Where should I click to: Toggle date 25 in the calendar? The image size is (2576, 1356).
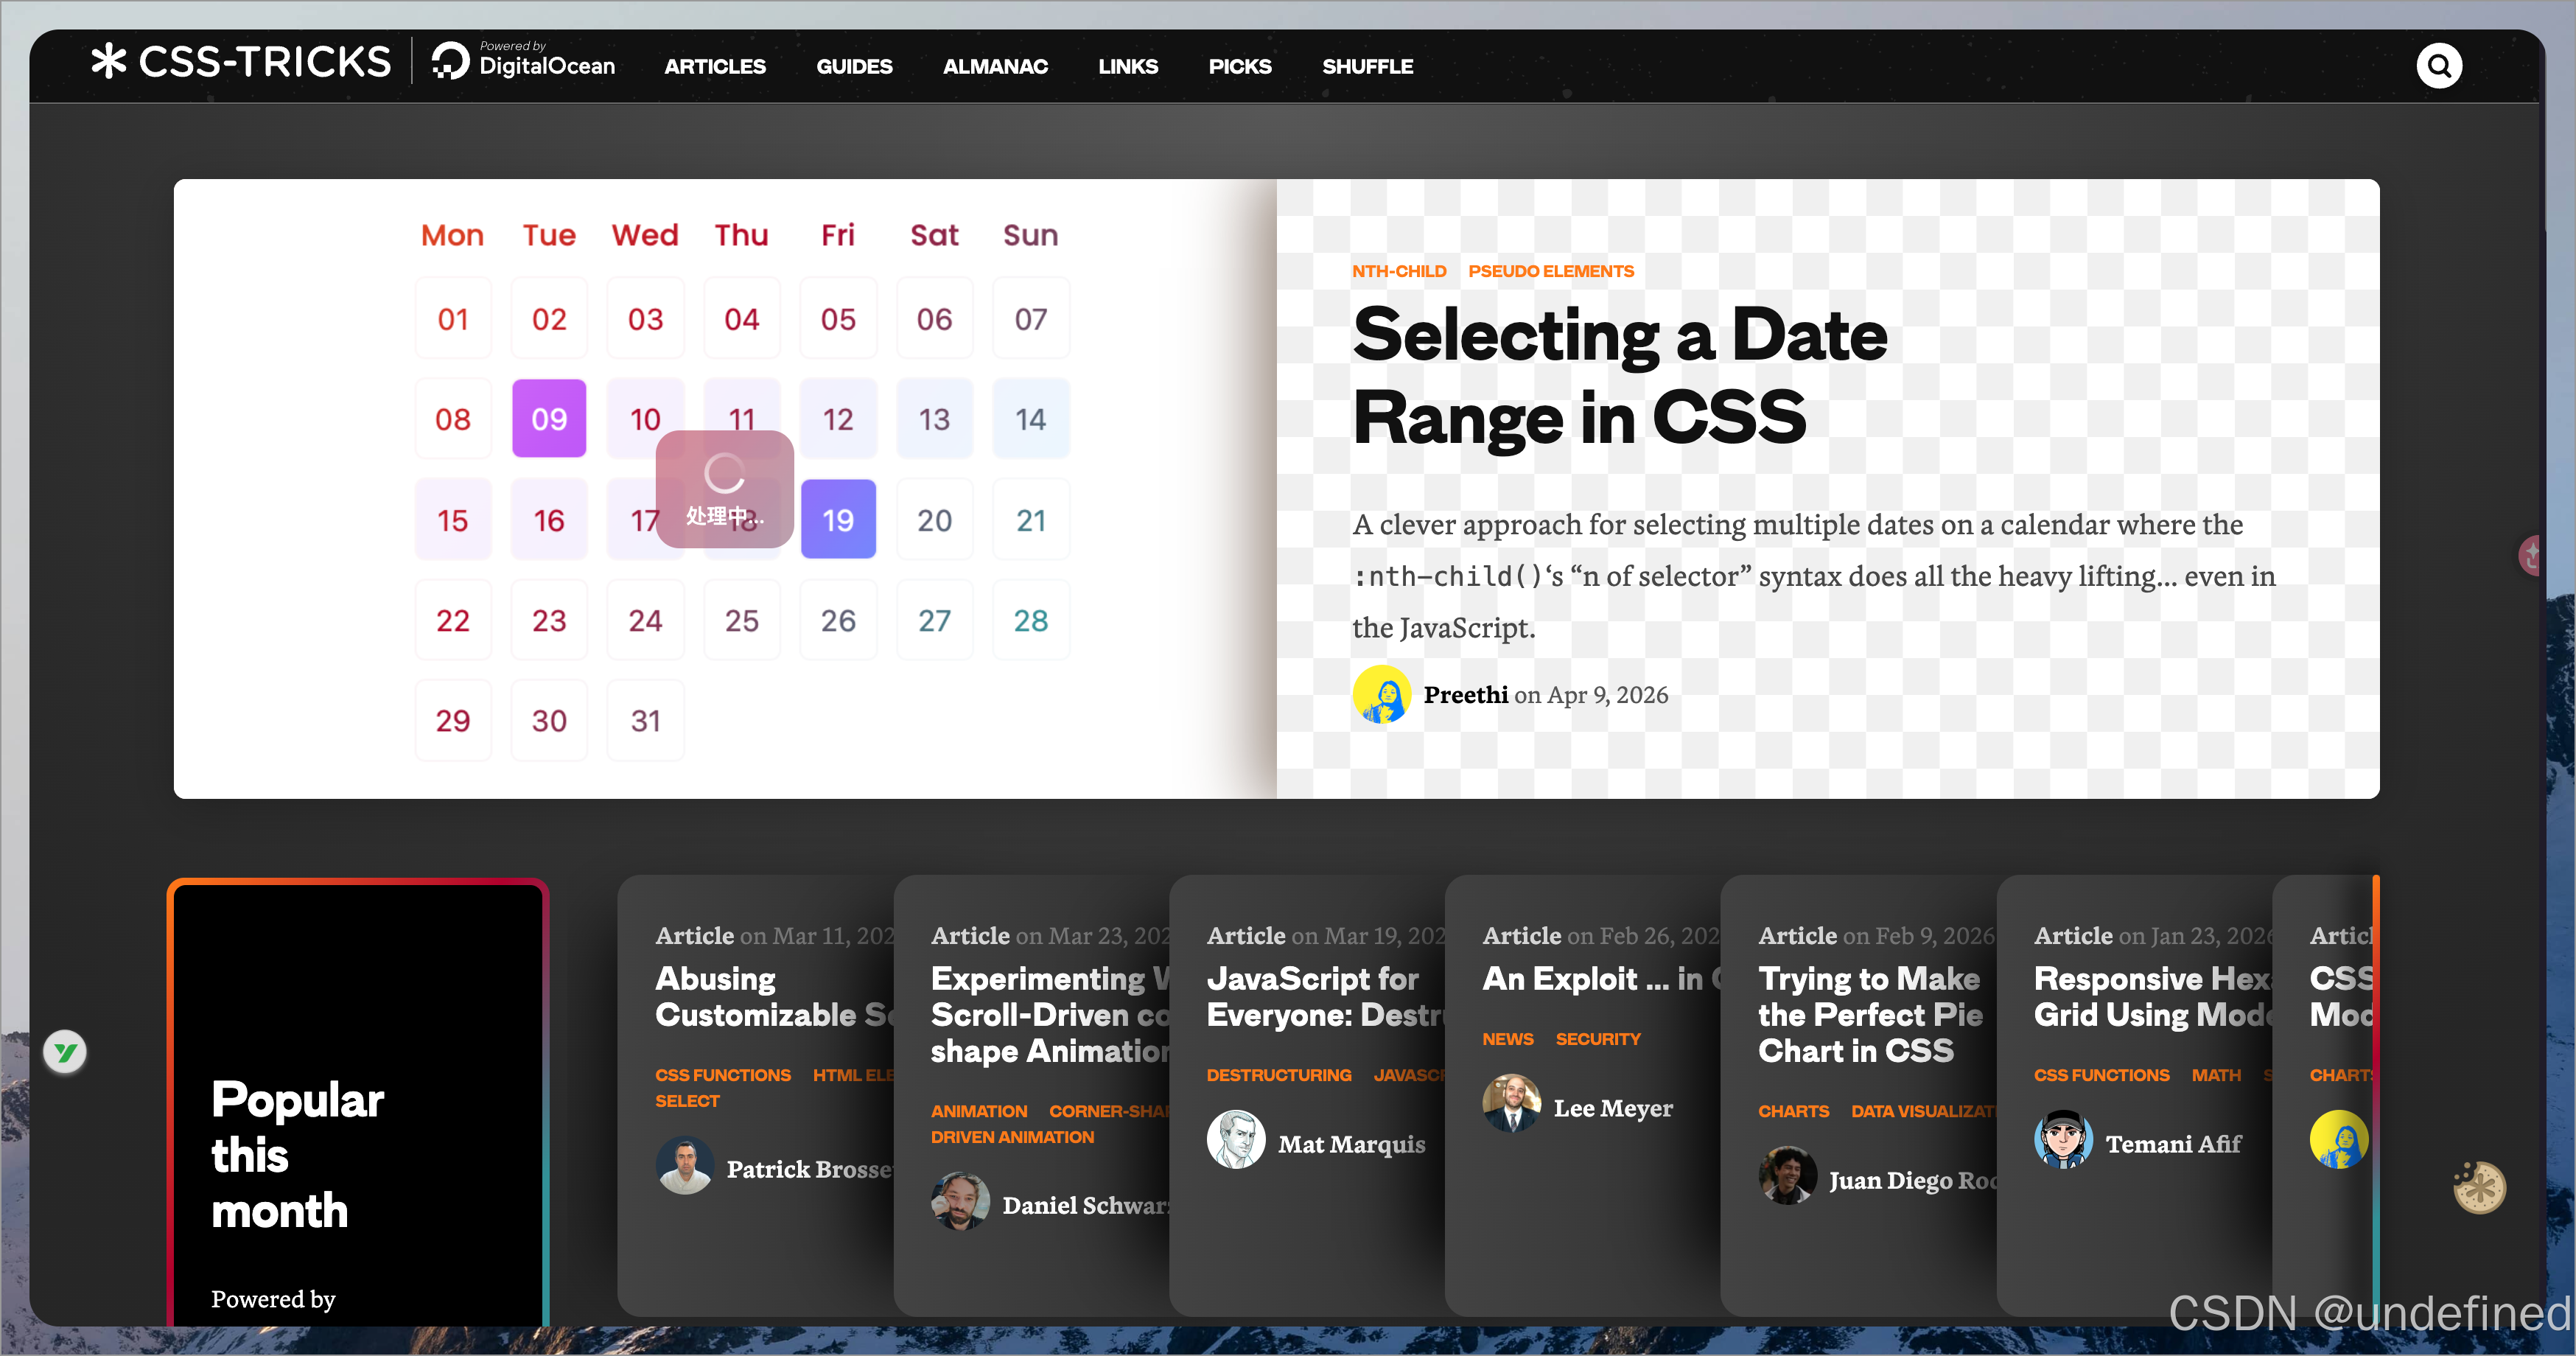741,620
